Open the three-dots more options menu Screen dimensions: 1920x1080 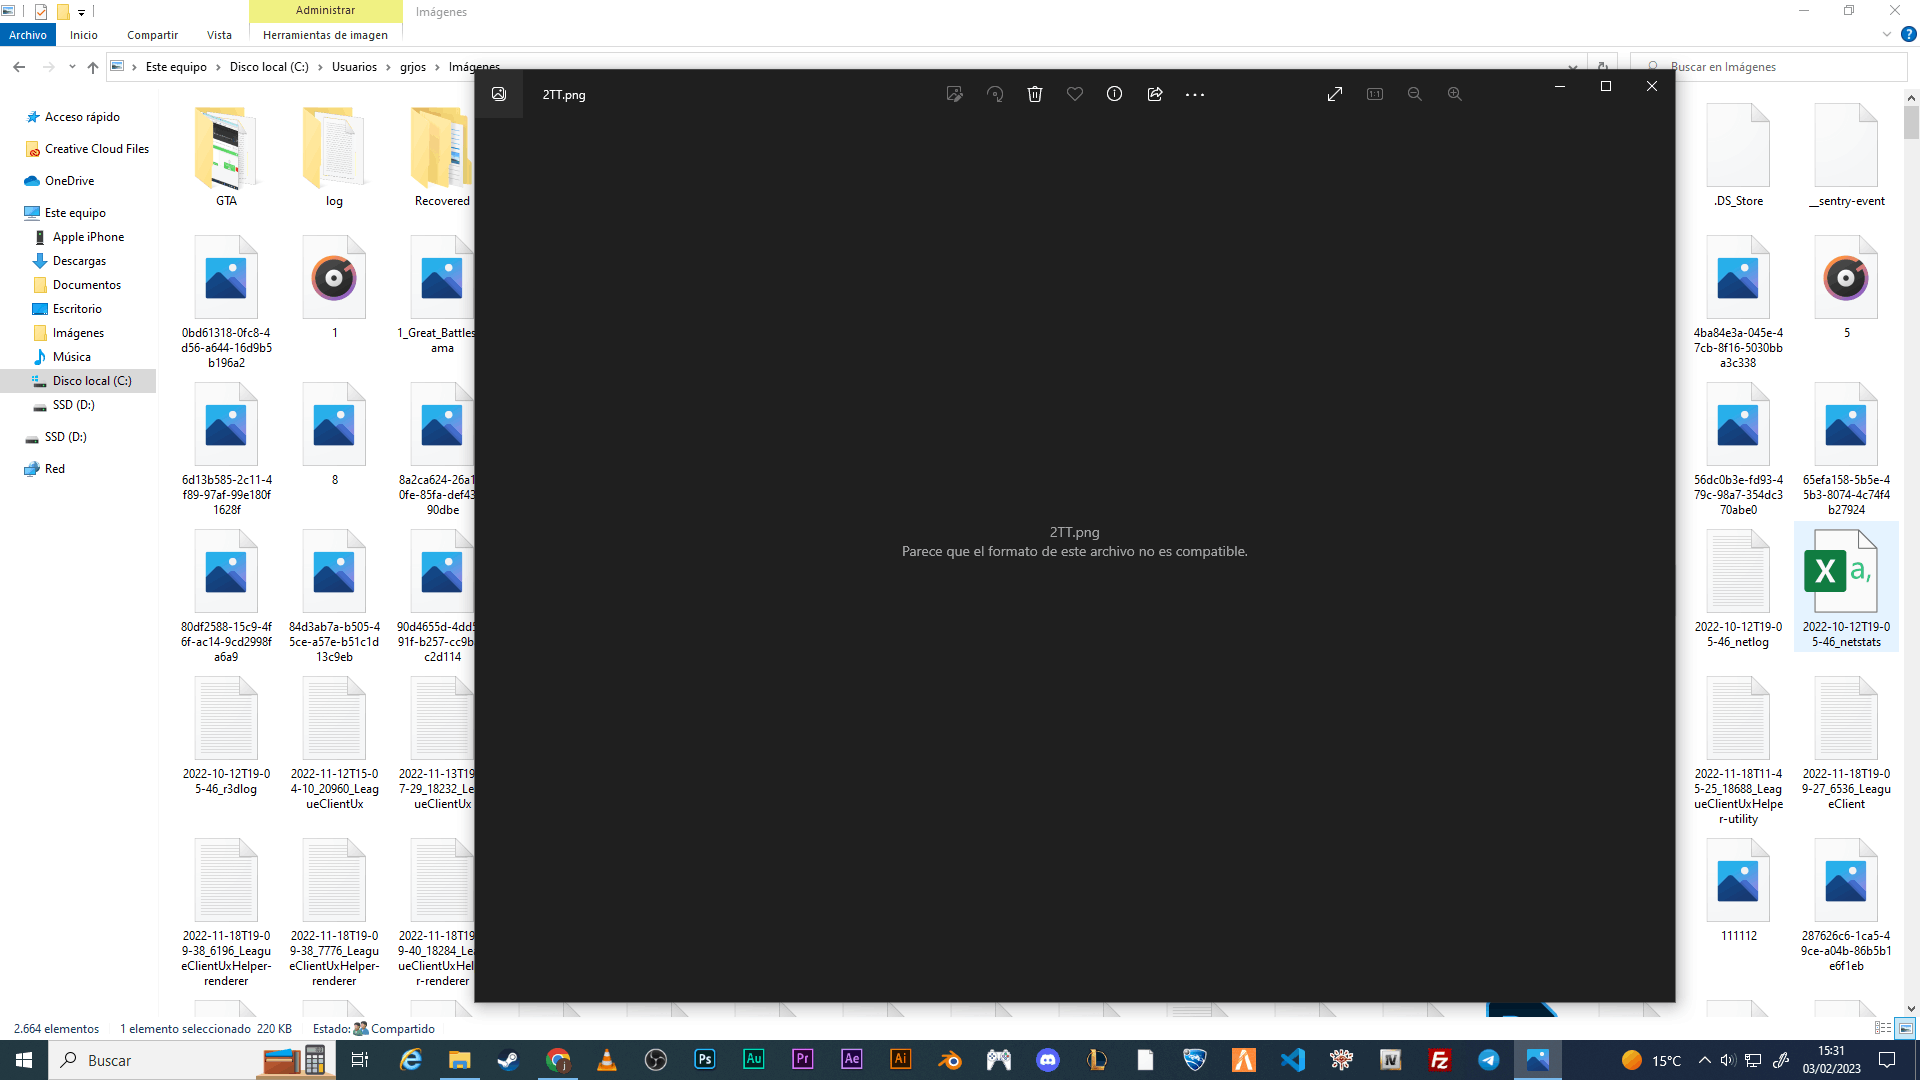1195,94
